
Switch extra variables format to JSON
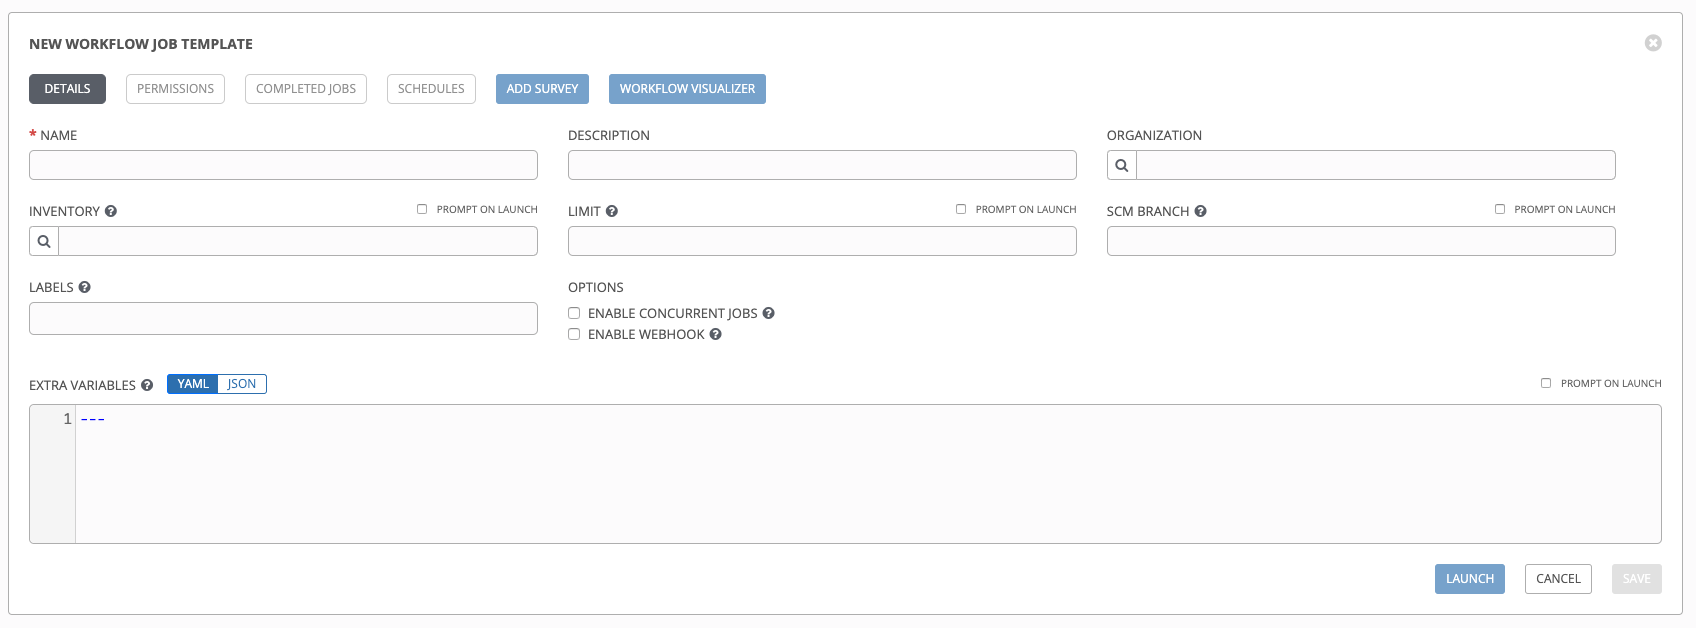(x=241, y=384)
